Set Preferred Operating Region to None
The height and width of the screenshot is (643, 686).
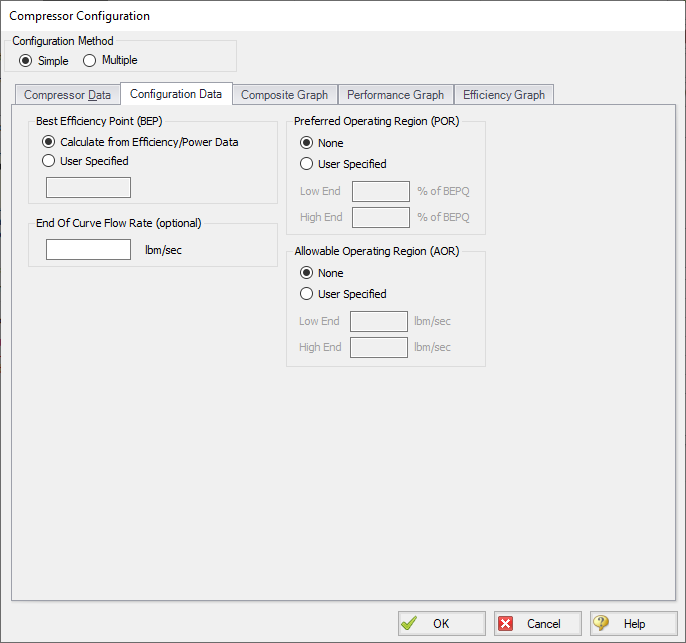307,143
